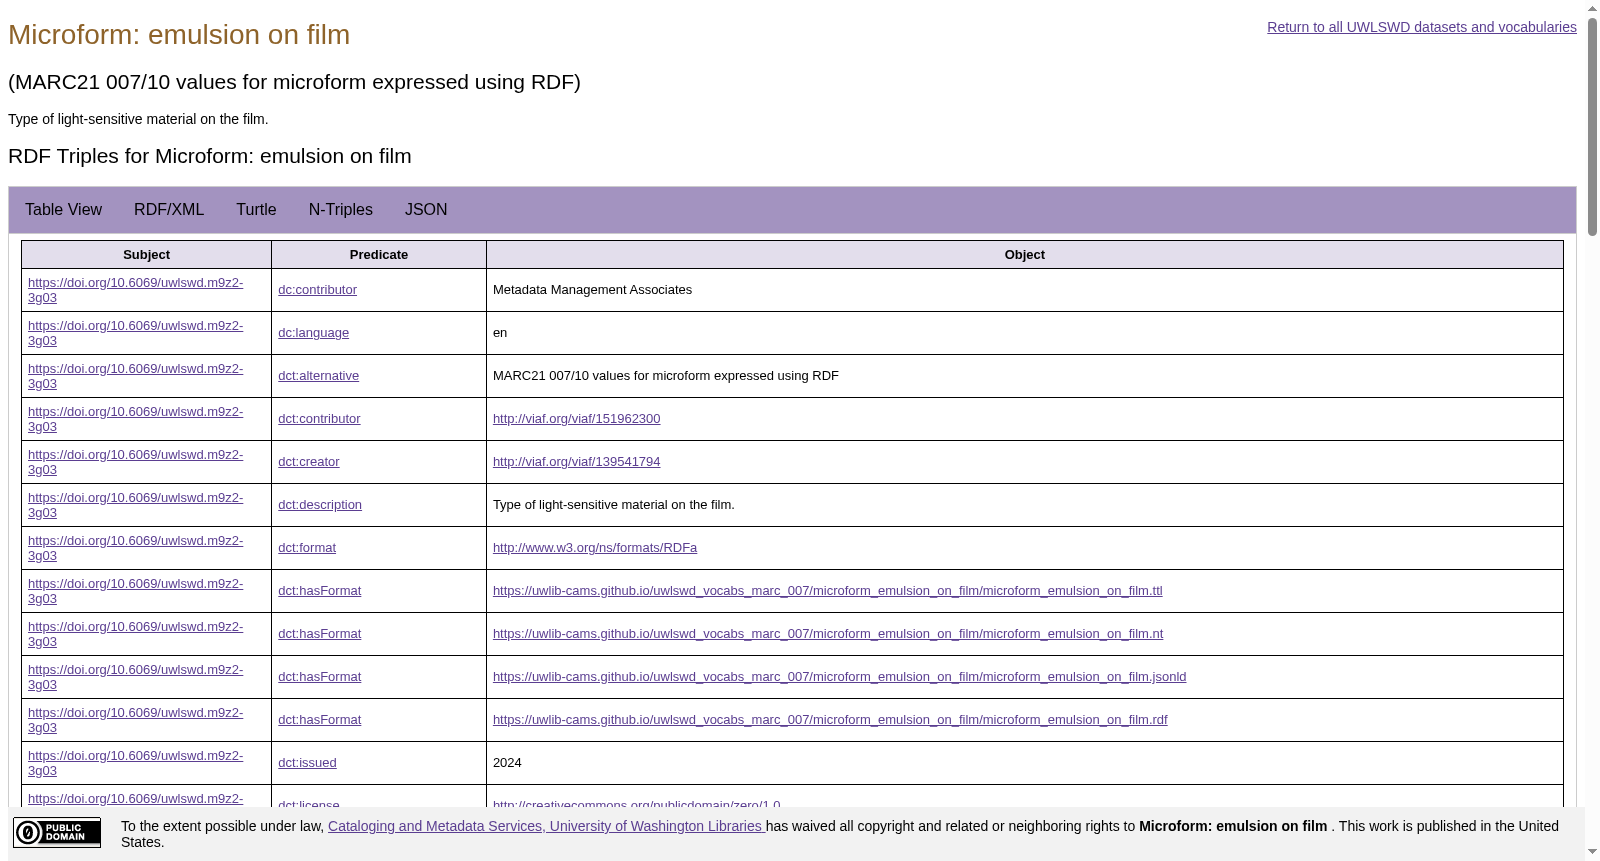Click the Object column header
This screenshot has width=1600, height=861.
pyautogui.click(x=1025, y=255)
